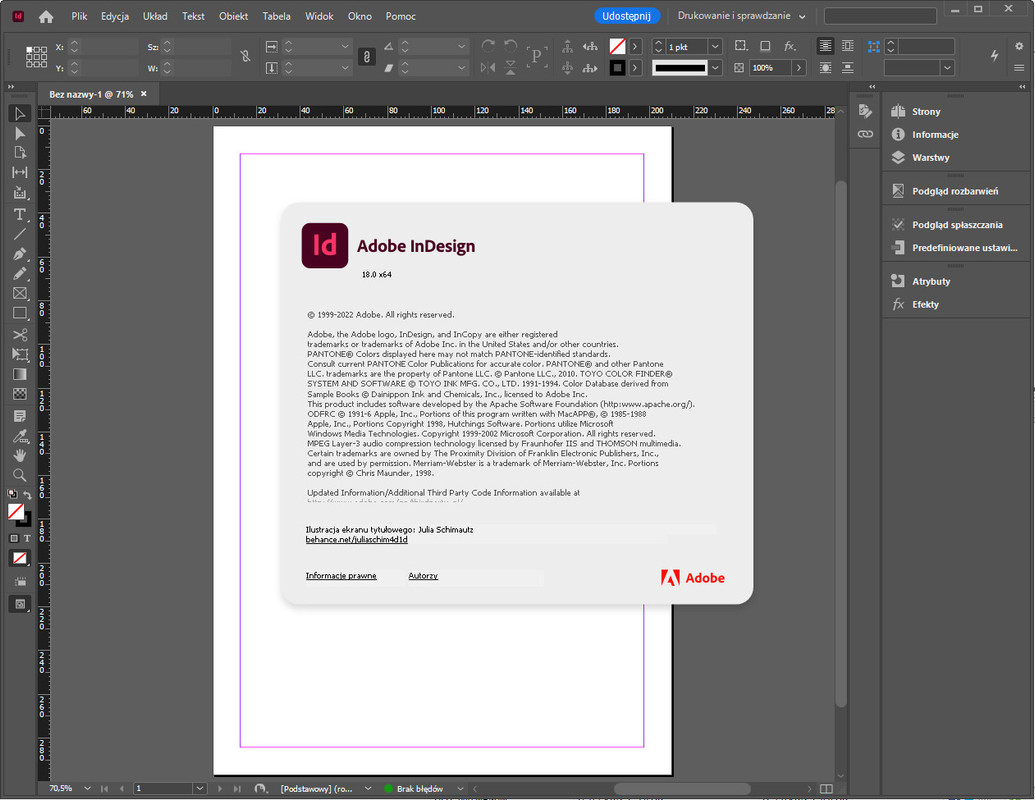Open the [Podstawowy] preflight profile dropdown
Screen dimensions: 1035x800
(368, 789)
